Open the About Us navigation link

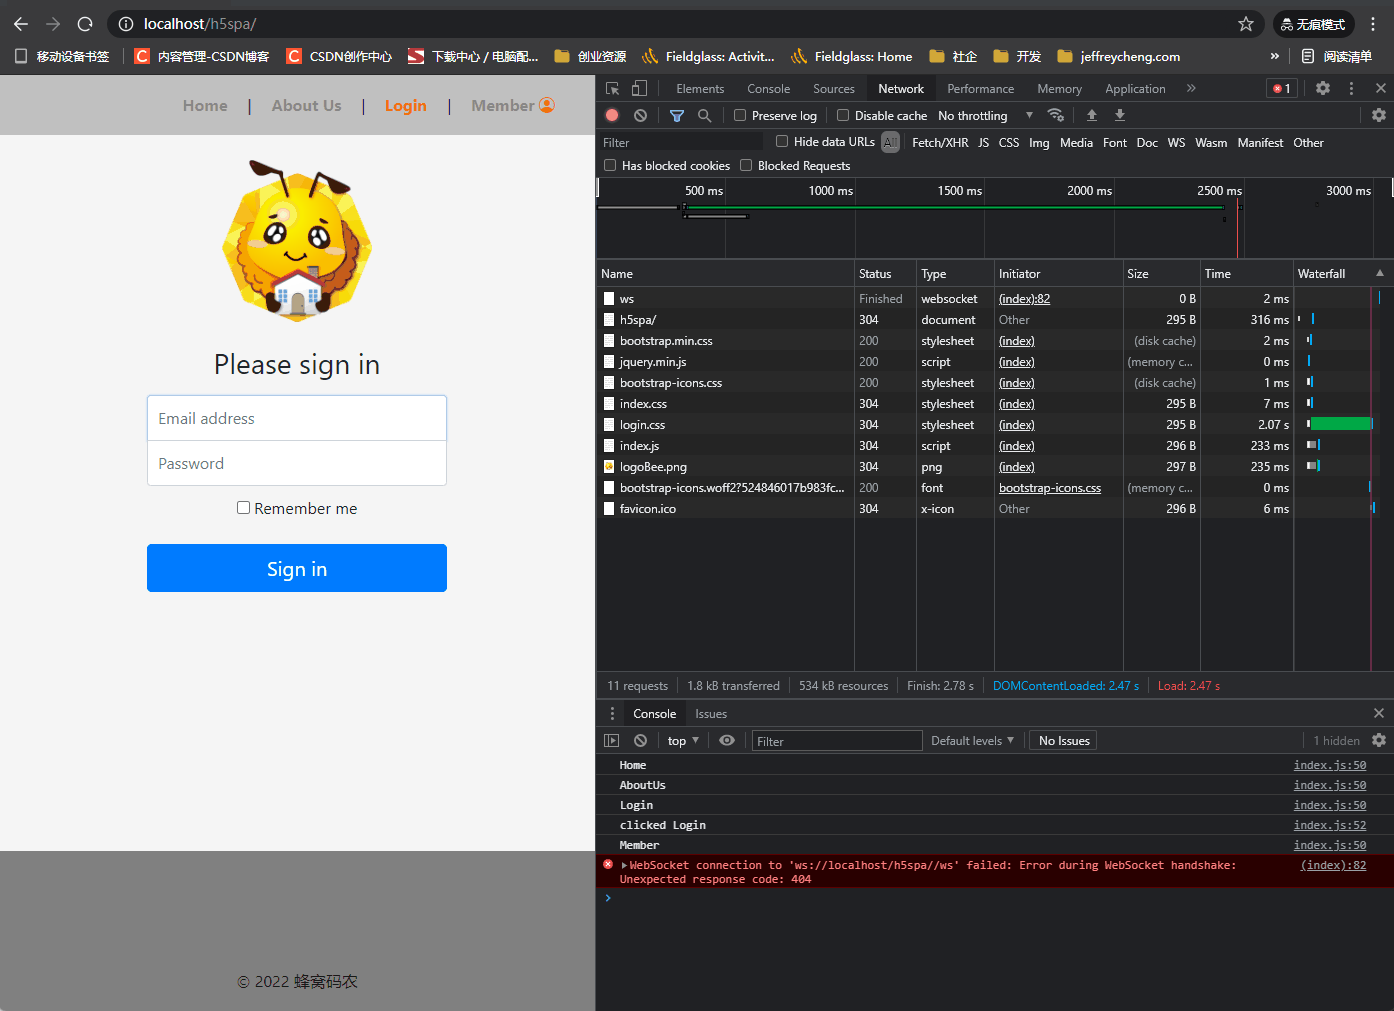[x=306, y=105]
